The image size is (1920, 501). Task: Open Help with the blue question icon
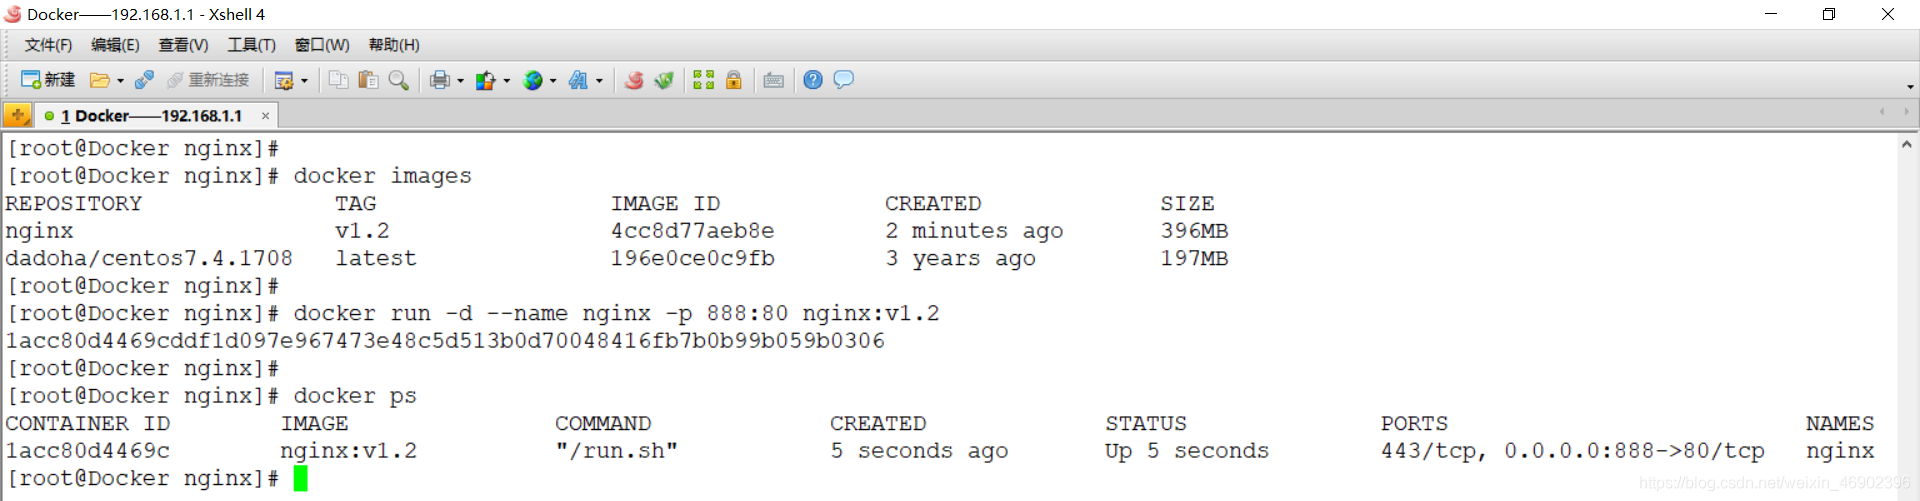coord(813,80)
